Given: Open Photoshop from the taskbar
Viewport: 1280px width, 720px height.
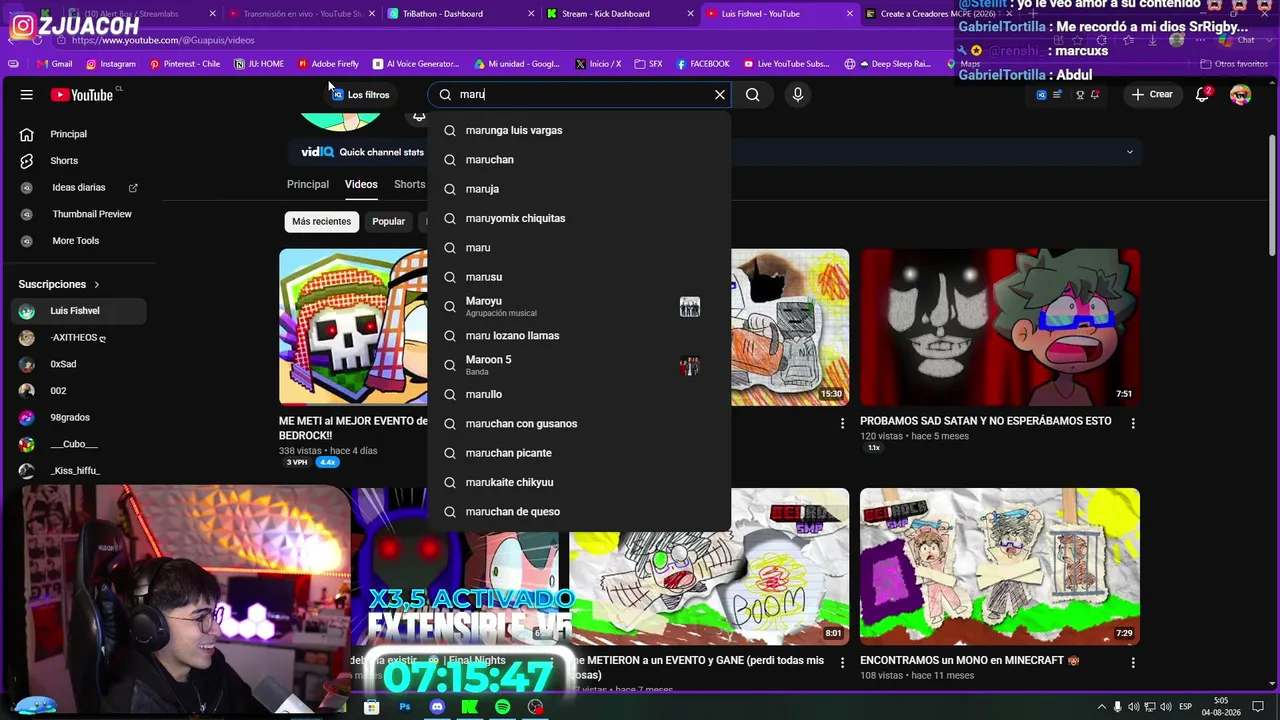Looking at the screenshot, I should click(405, 707).
